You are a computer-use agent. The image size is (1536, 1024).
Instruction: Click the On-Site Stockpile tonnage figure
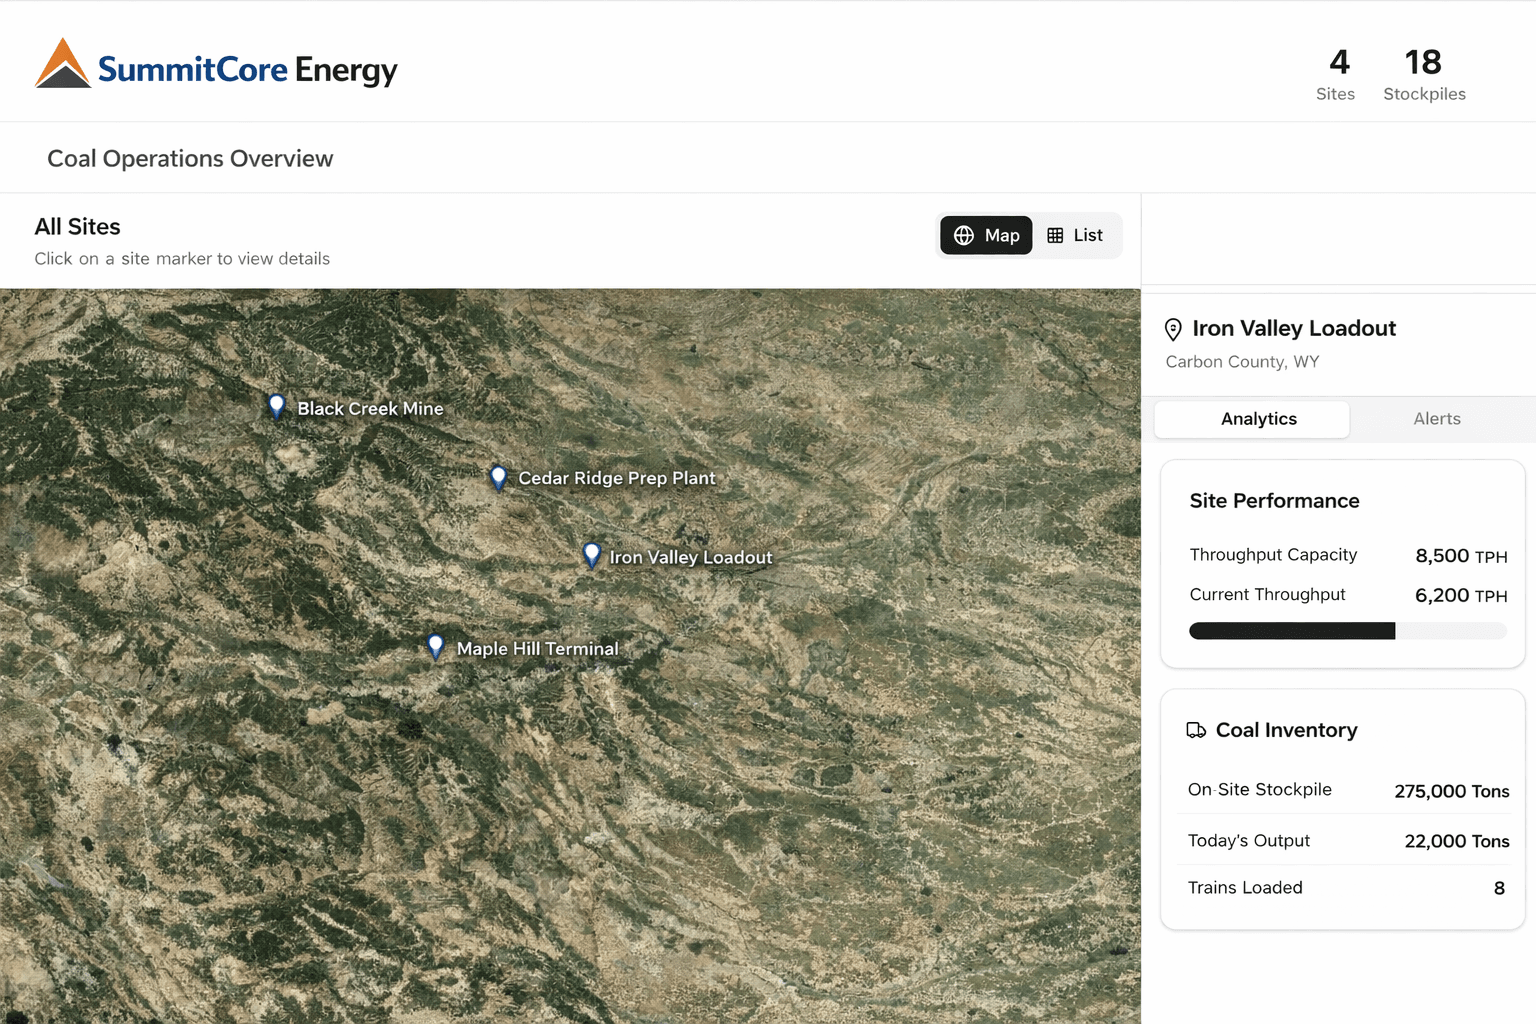click(1451, 791)
